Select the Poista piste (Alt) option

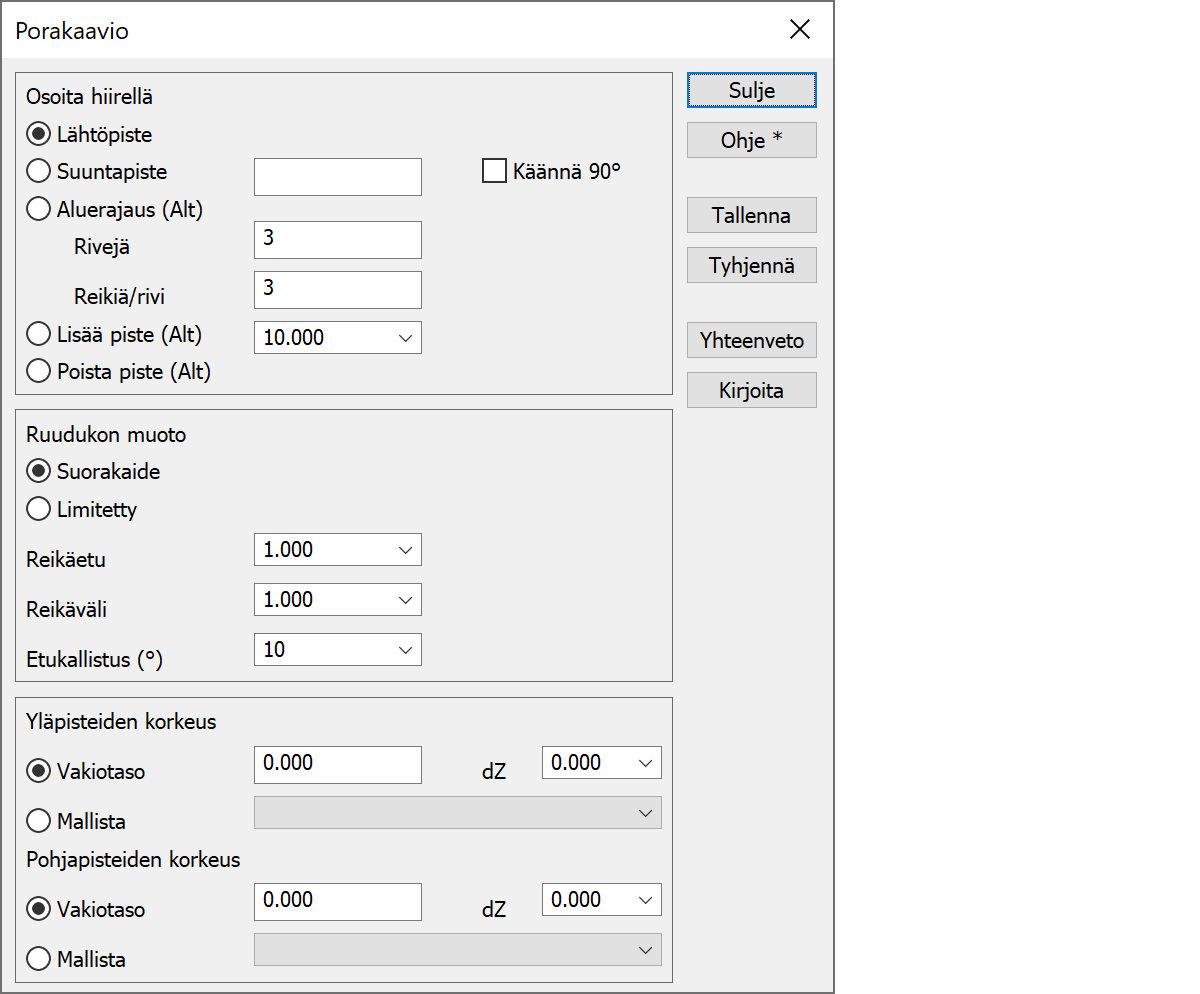coord(39,371)
